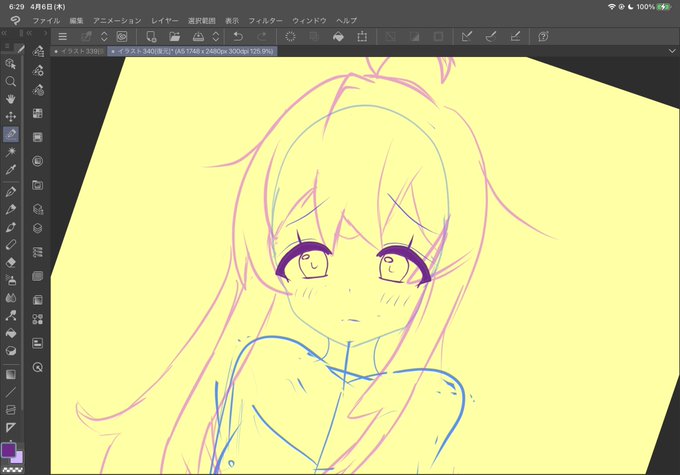Select the Hand move-view tool

11,99
